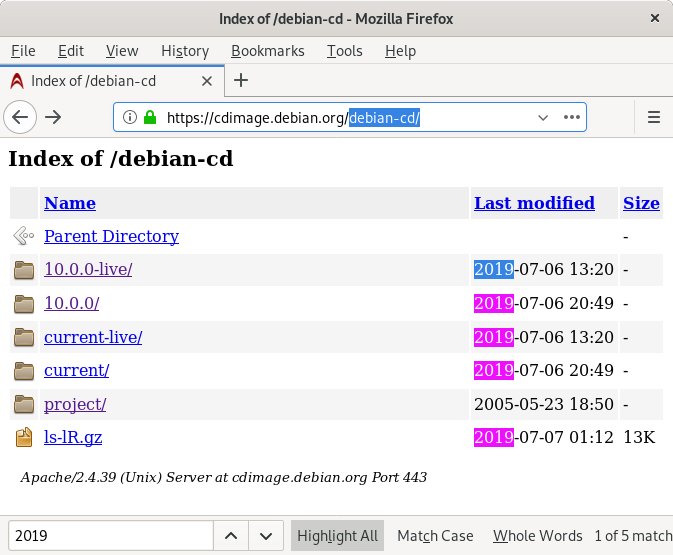673x555 pixels.
Task: Open page actions three-dots menu
Action: [x=572, y=117]
